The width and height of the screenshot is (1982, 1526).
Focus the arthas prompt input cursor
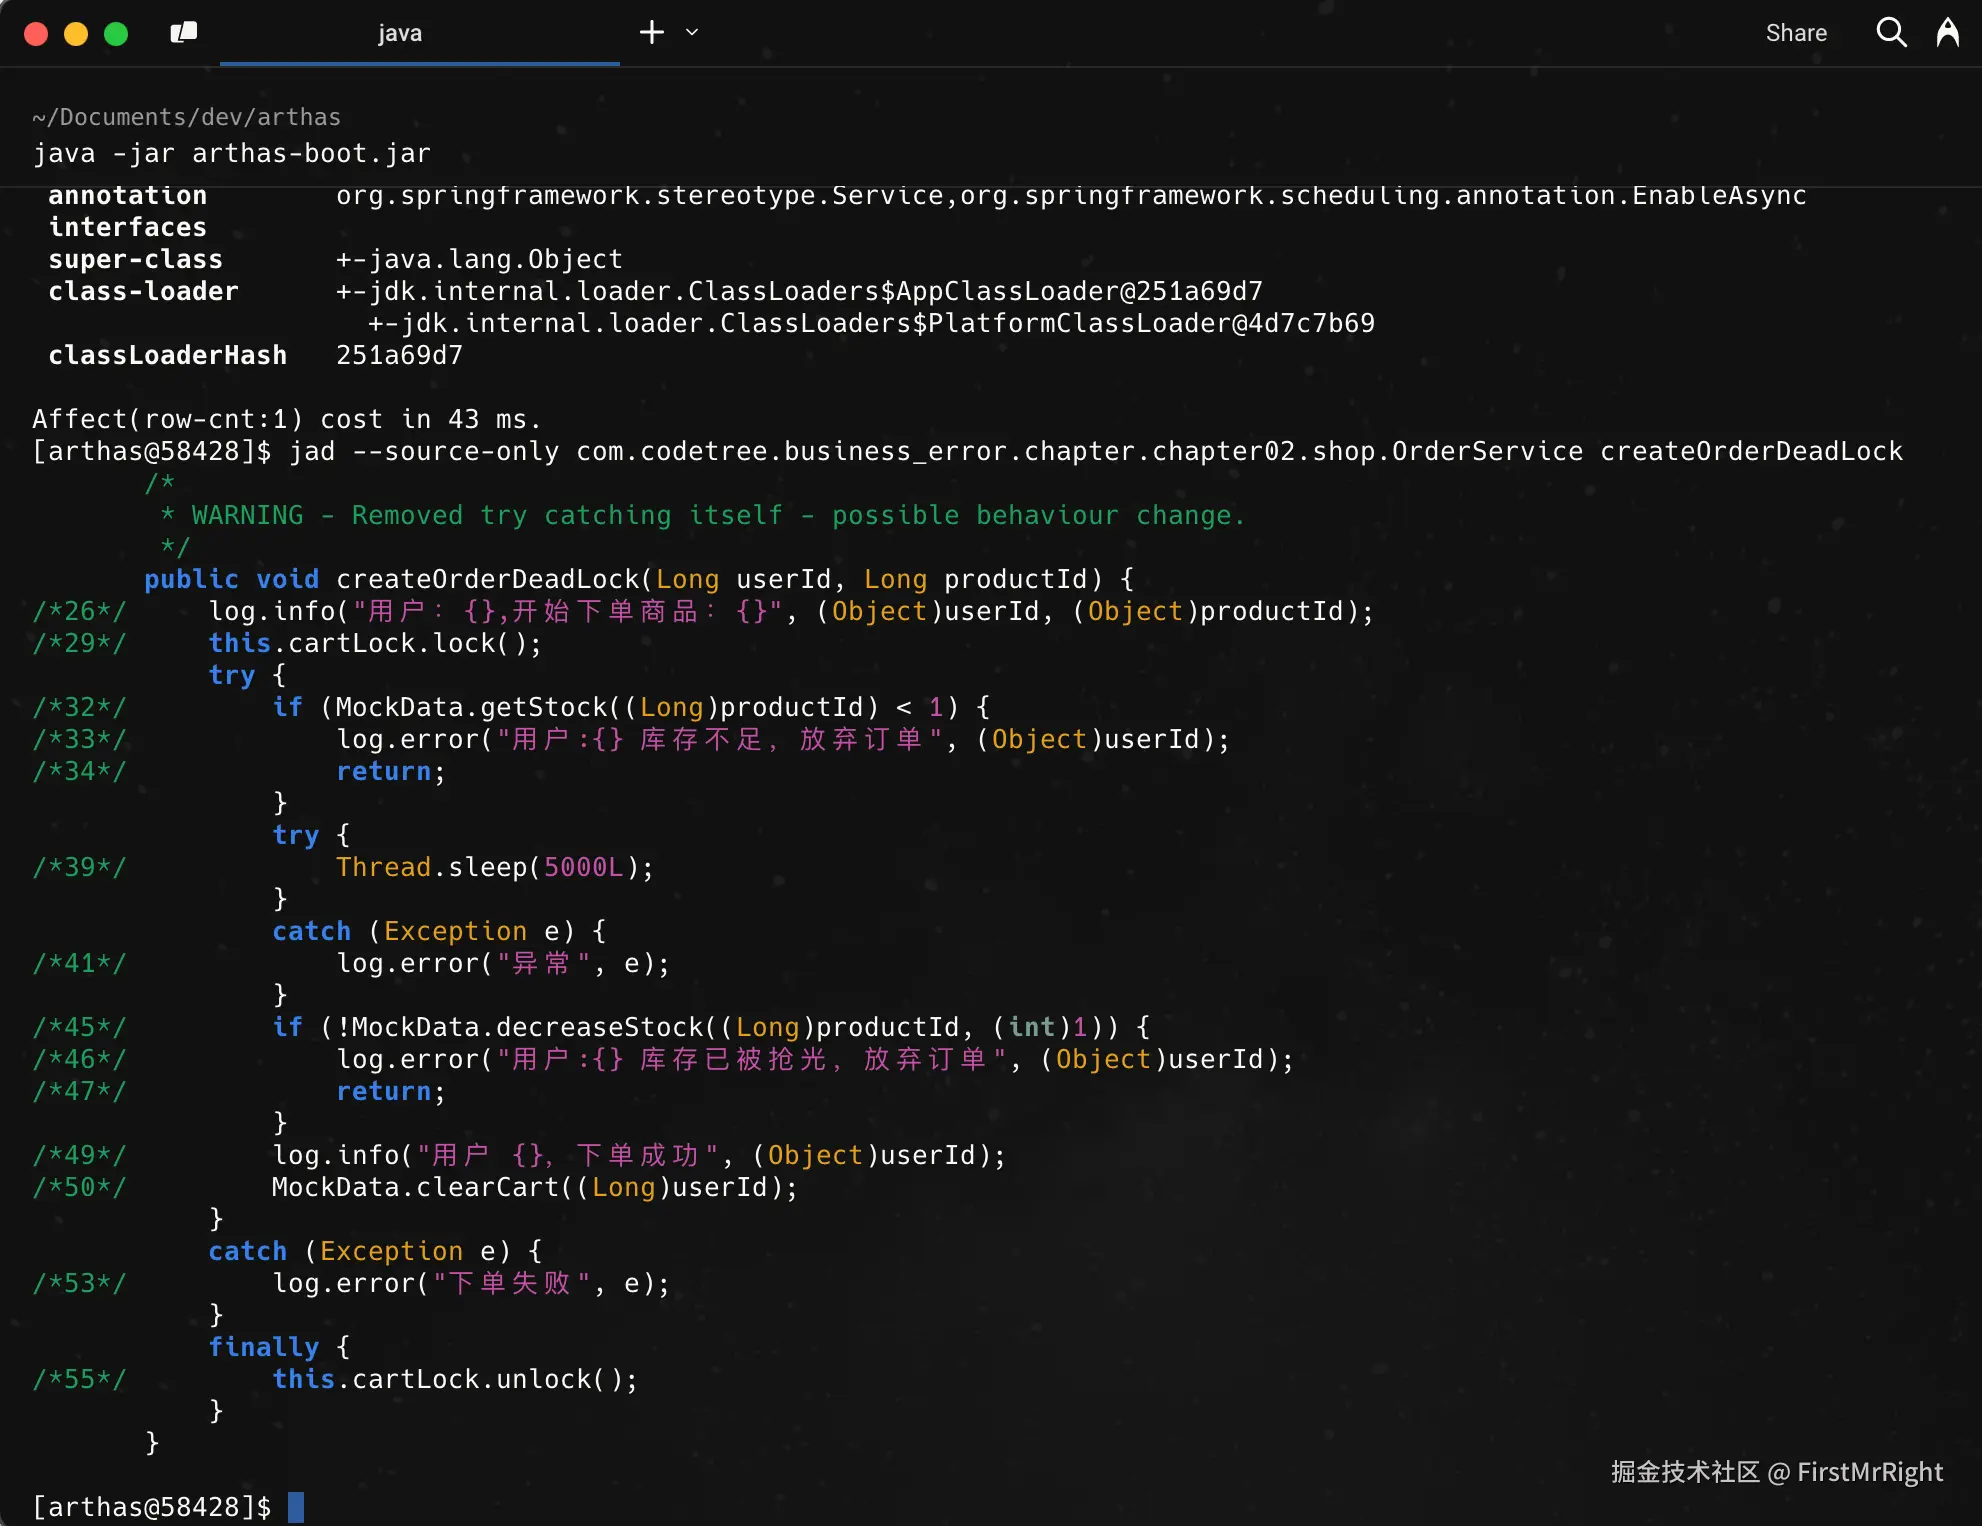coord(296,1507)
